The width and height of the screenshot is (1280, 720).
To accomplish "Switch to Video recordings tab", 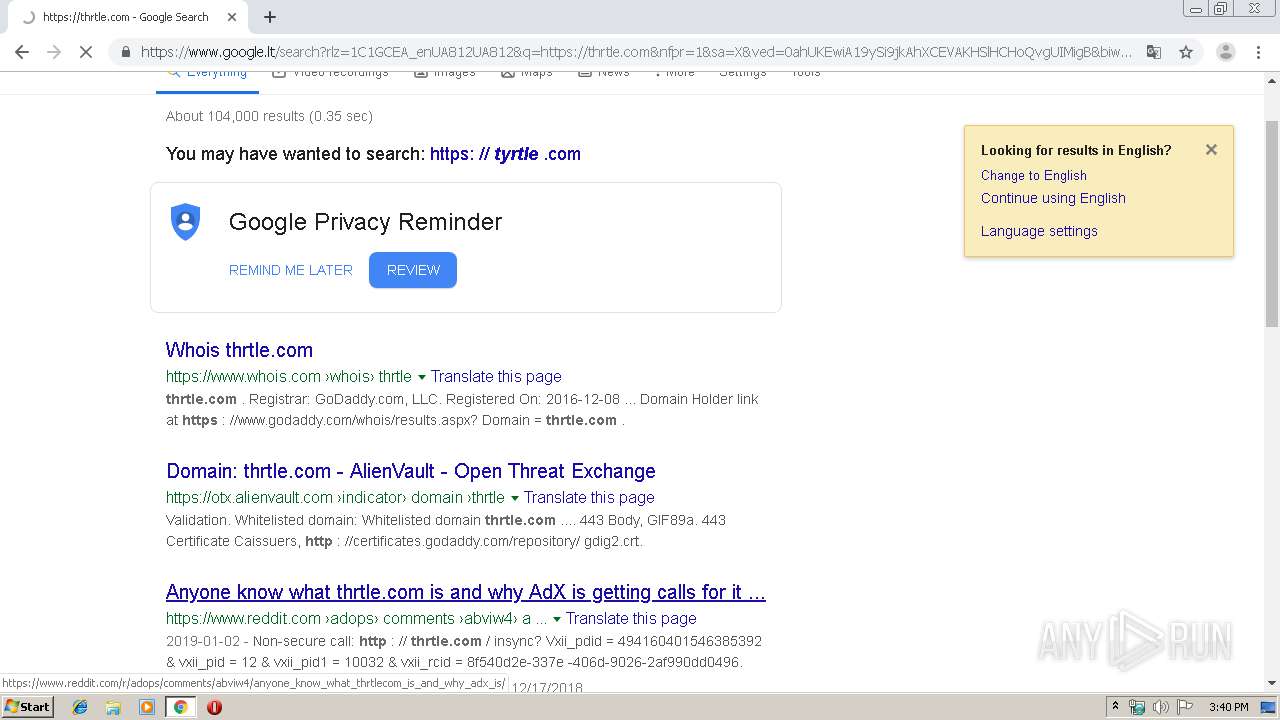I will coord(330,74).
